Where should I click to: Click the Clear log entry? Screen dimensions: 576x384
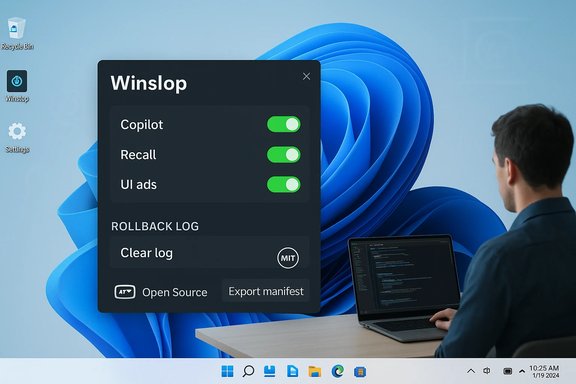tap(209, 253)
